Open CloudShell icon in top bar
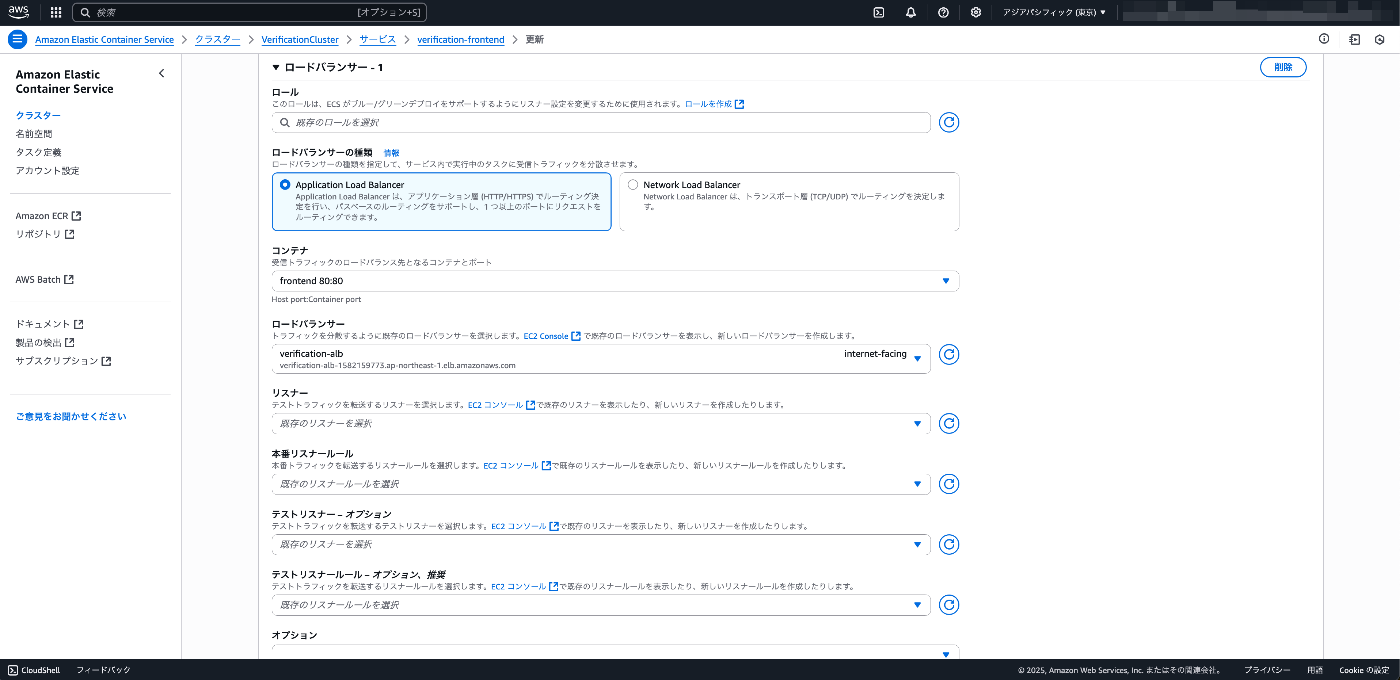The height and width of the screenshot is (680, 1400). (x=878, y=13)
